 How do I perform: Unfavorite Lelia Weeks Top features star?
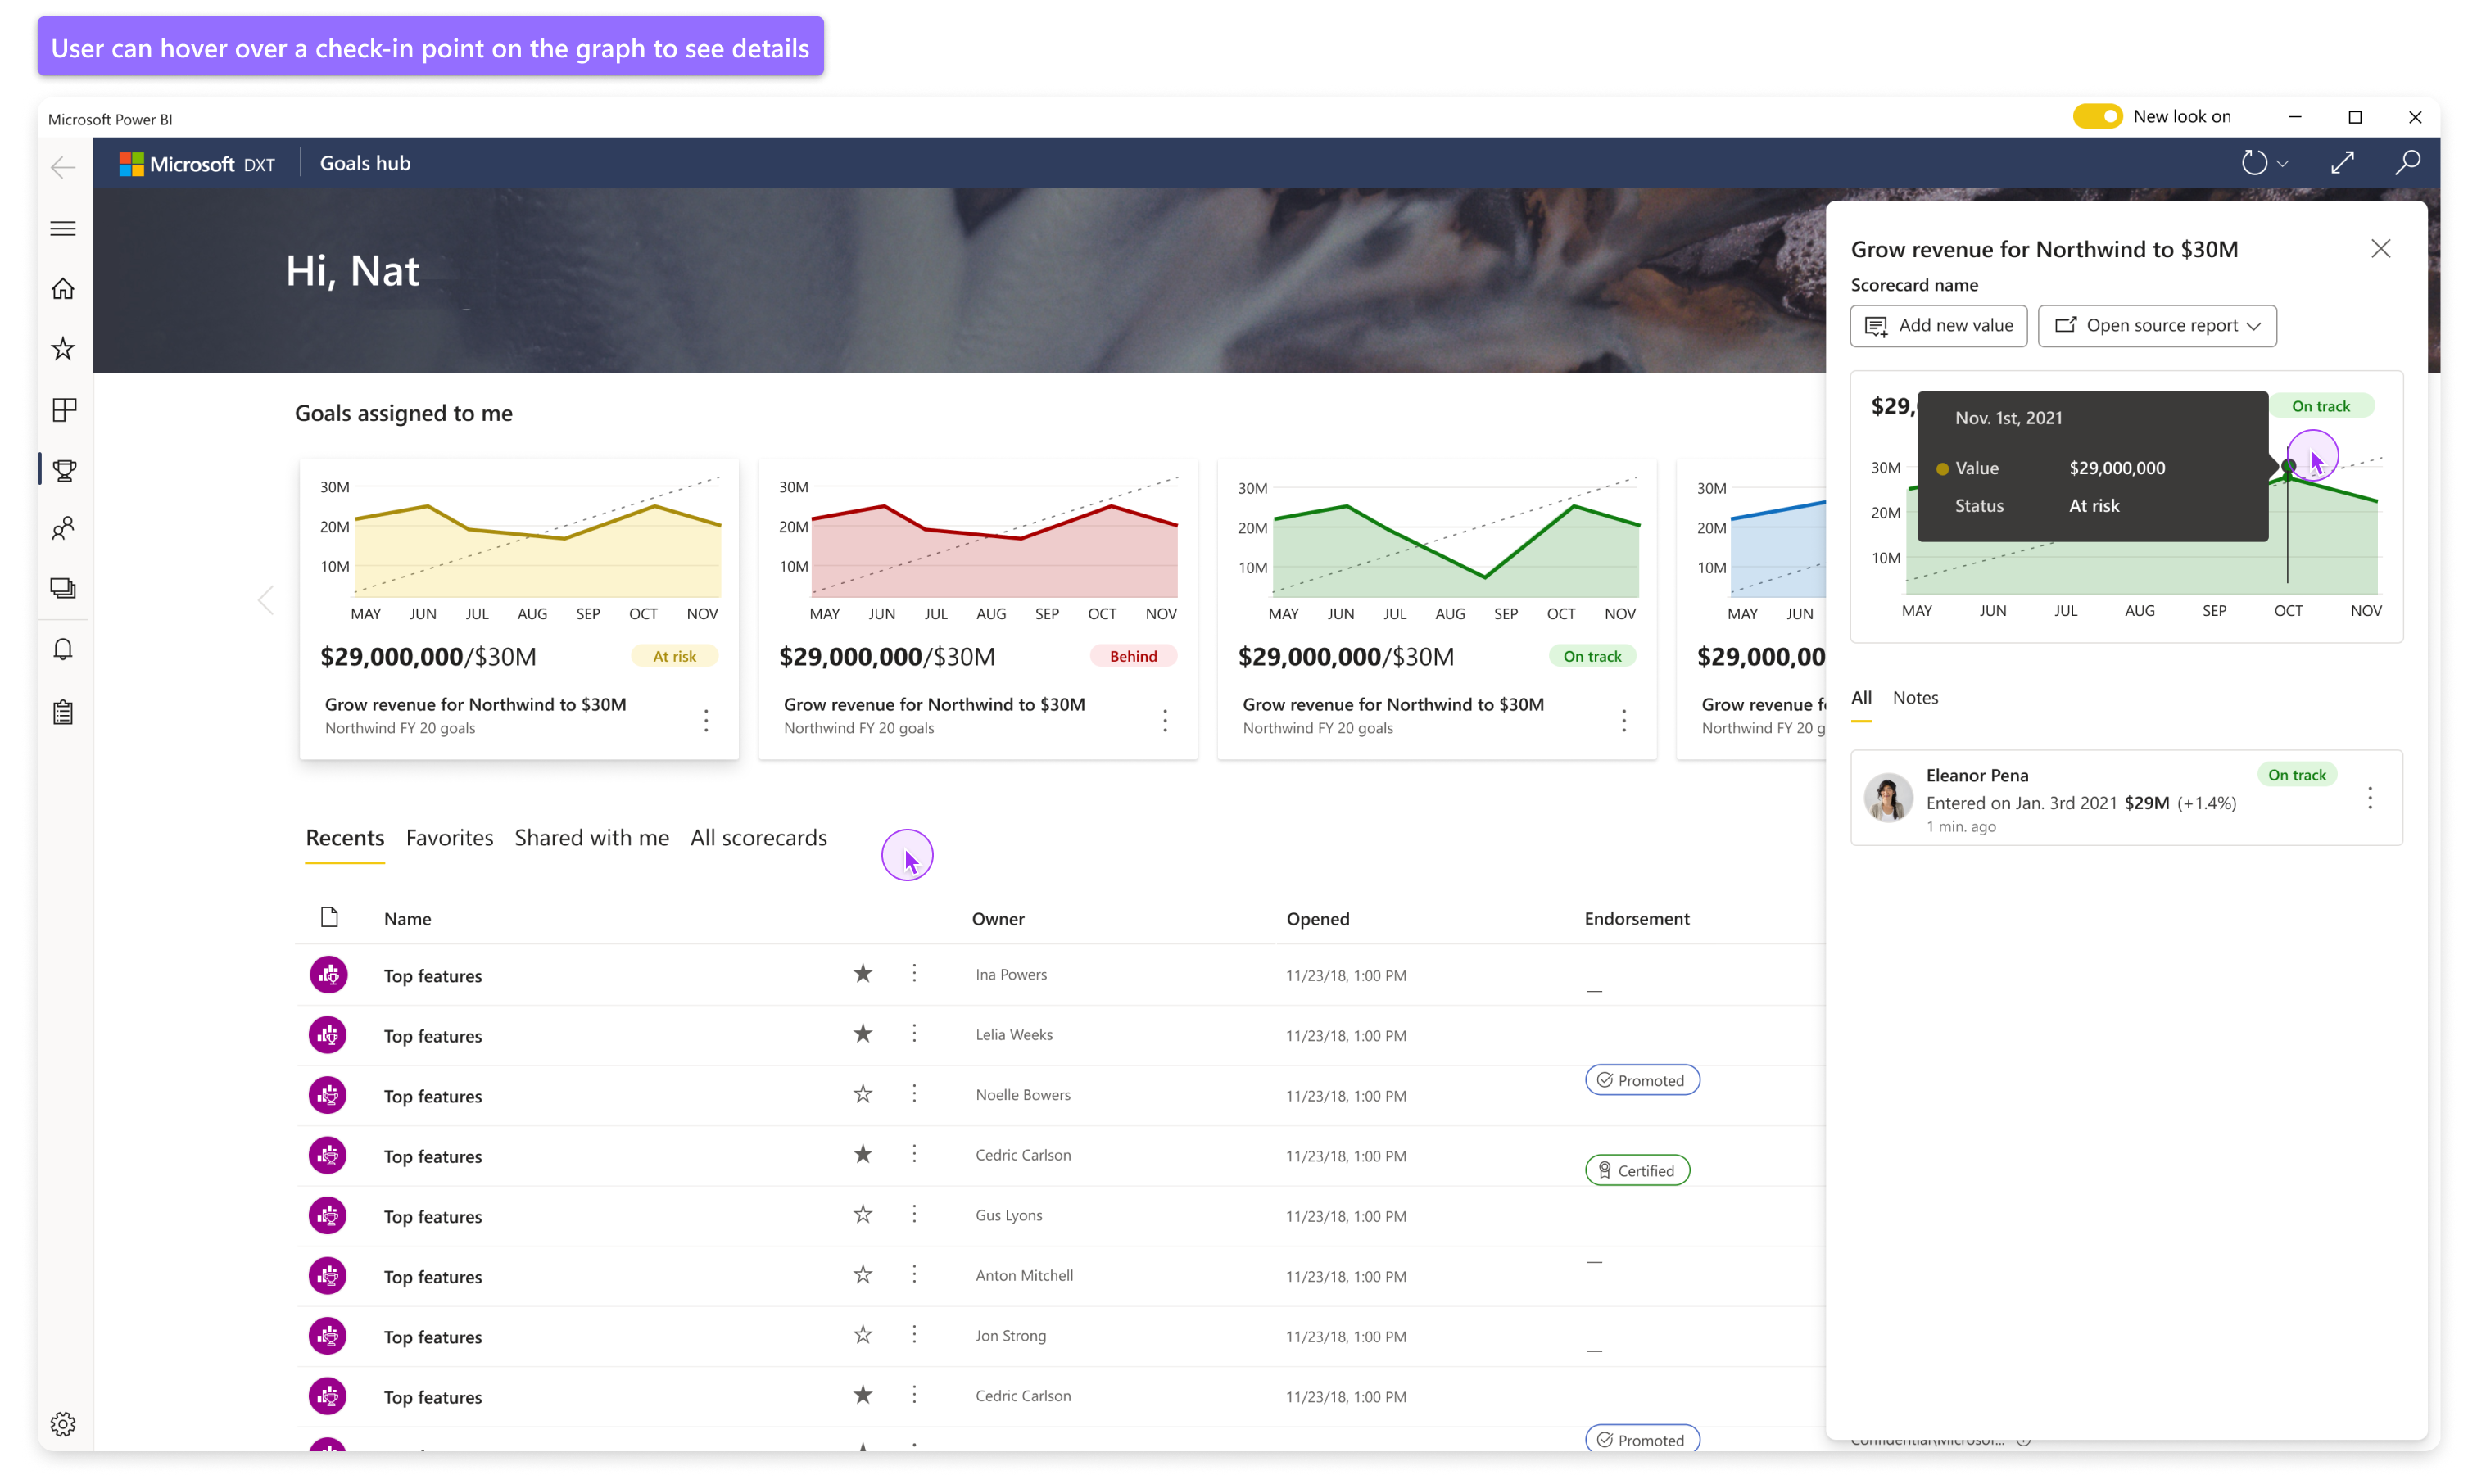[x=863, y=1033]
